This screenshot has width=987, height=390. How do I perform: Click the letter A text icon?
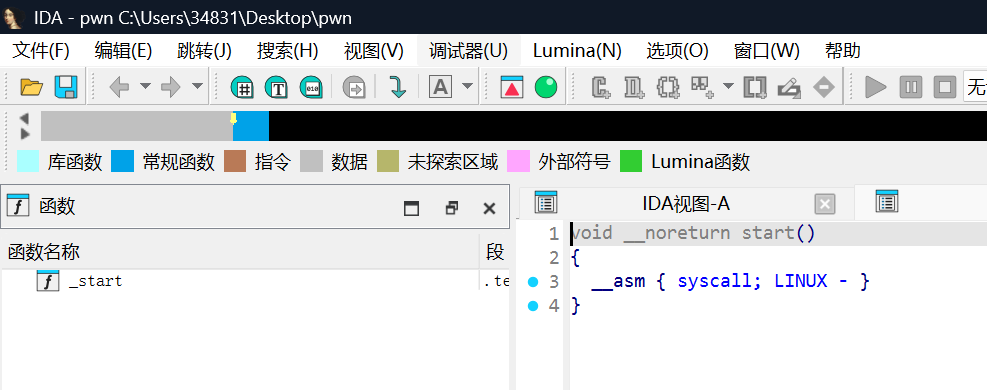(x=441, y=87)
